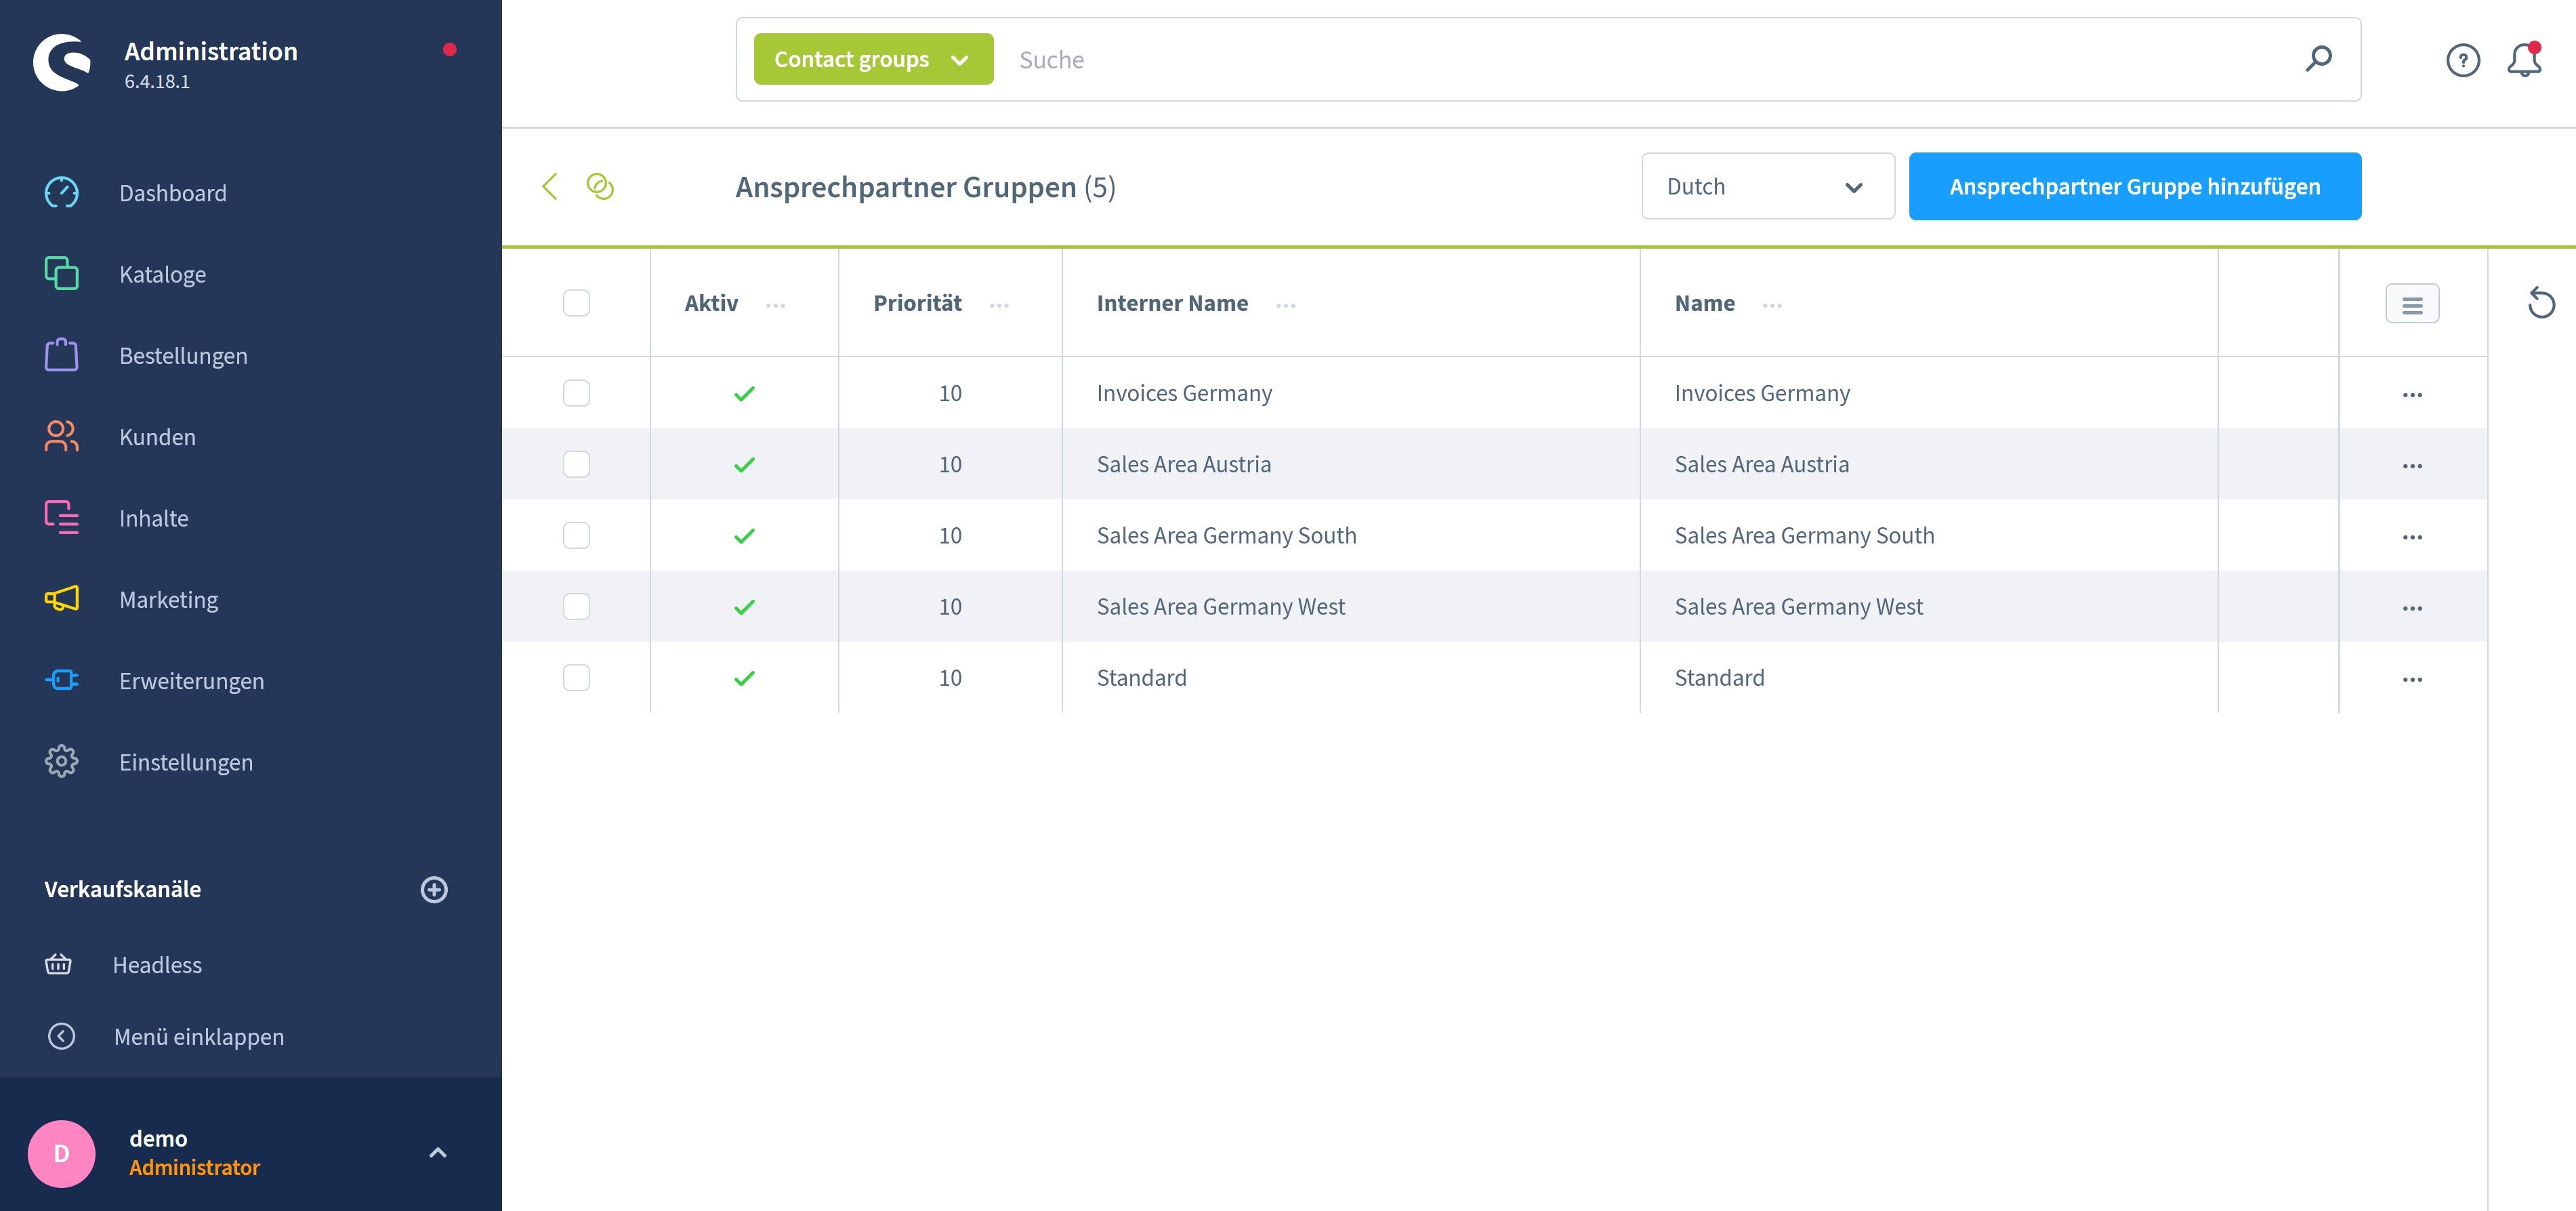Click Ansprechpartner Gruppe hinzufügen button
This screenshot has width=2576, height=1211.
(x=2134, y=186)
